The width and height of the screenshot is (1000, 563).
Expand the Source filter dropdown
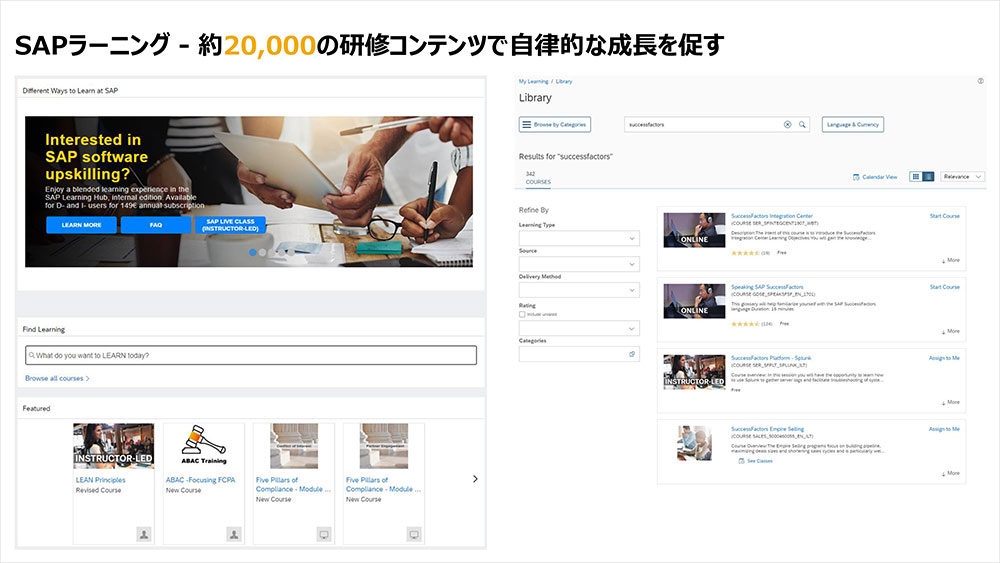579,264
